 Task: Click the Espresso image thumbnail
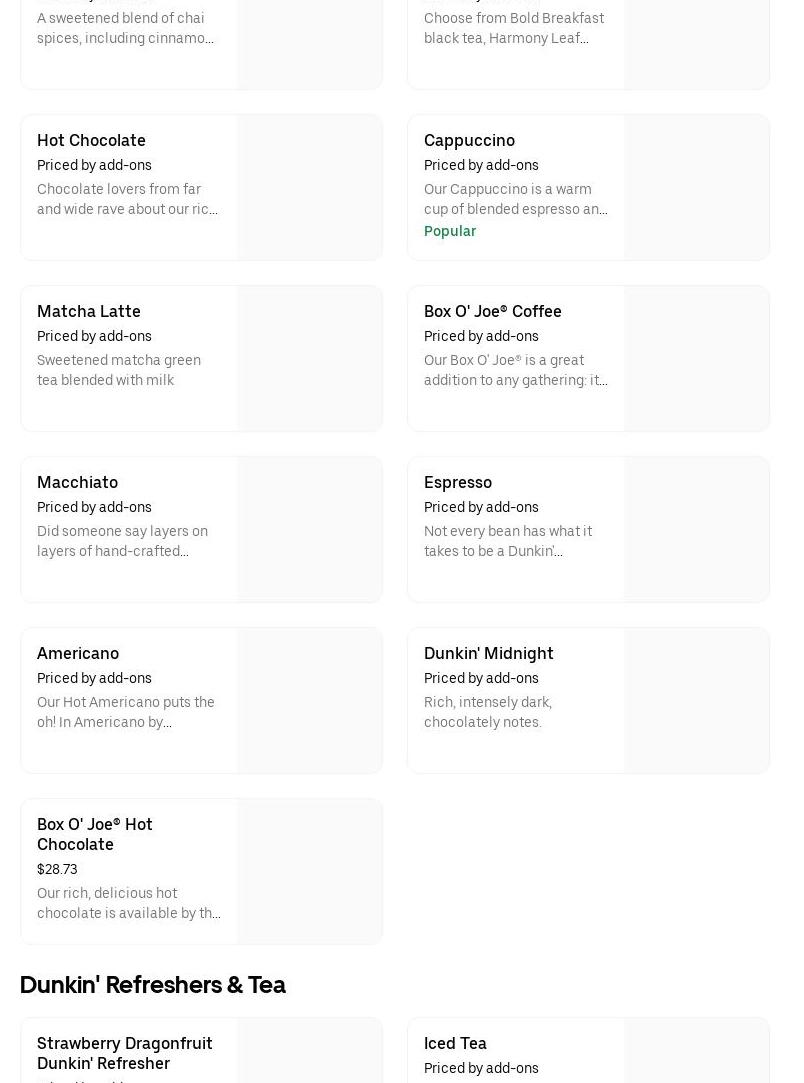[696, 529]
